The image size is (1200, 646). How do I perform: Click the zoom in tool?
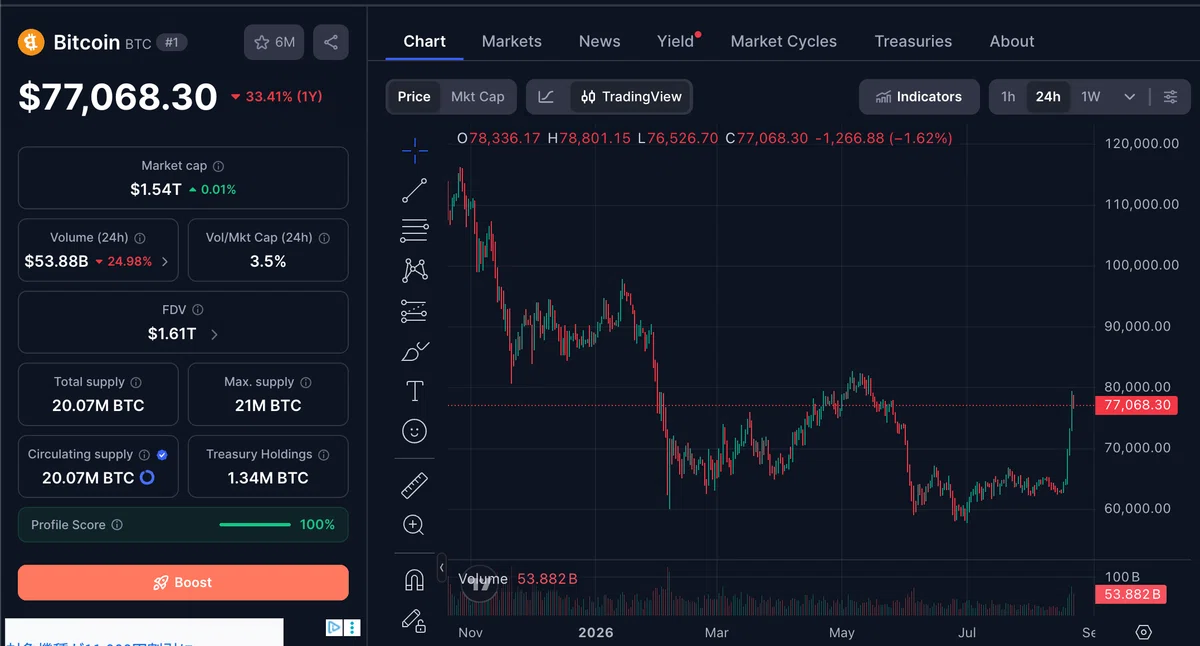pyautogui.click(x=414, y=525)
